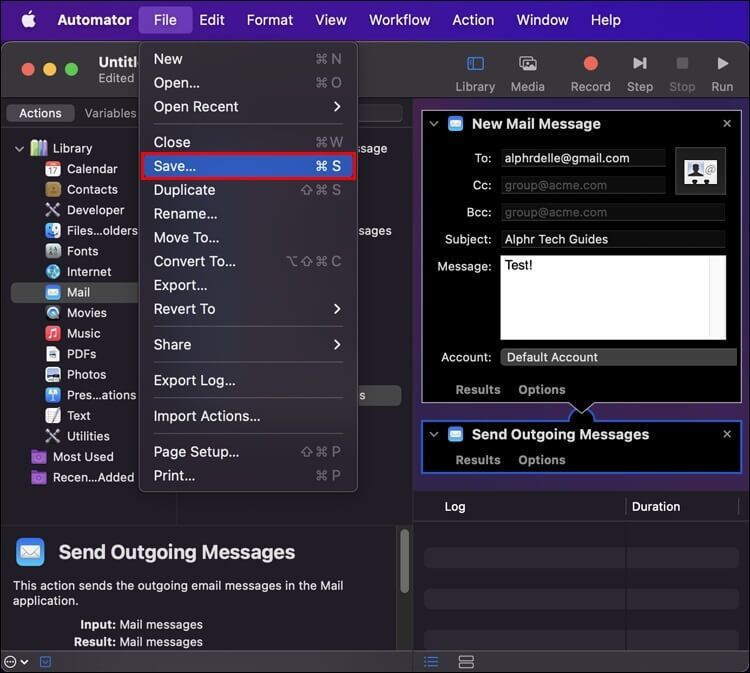Click the Bcc address field
The width and height of the screenshot is (750, 673).
(x=613, y=212)
